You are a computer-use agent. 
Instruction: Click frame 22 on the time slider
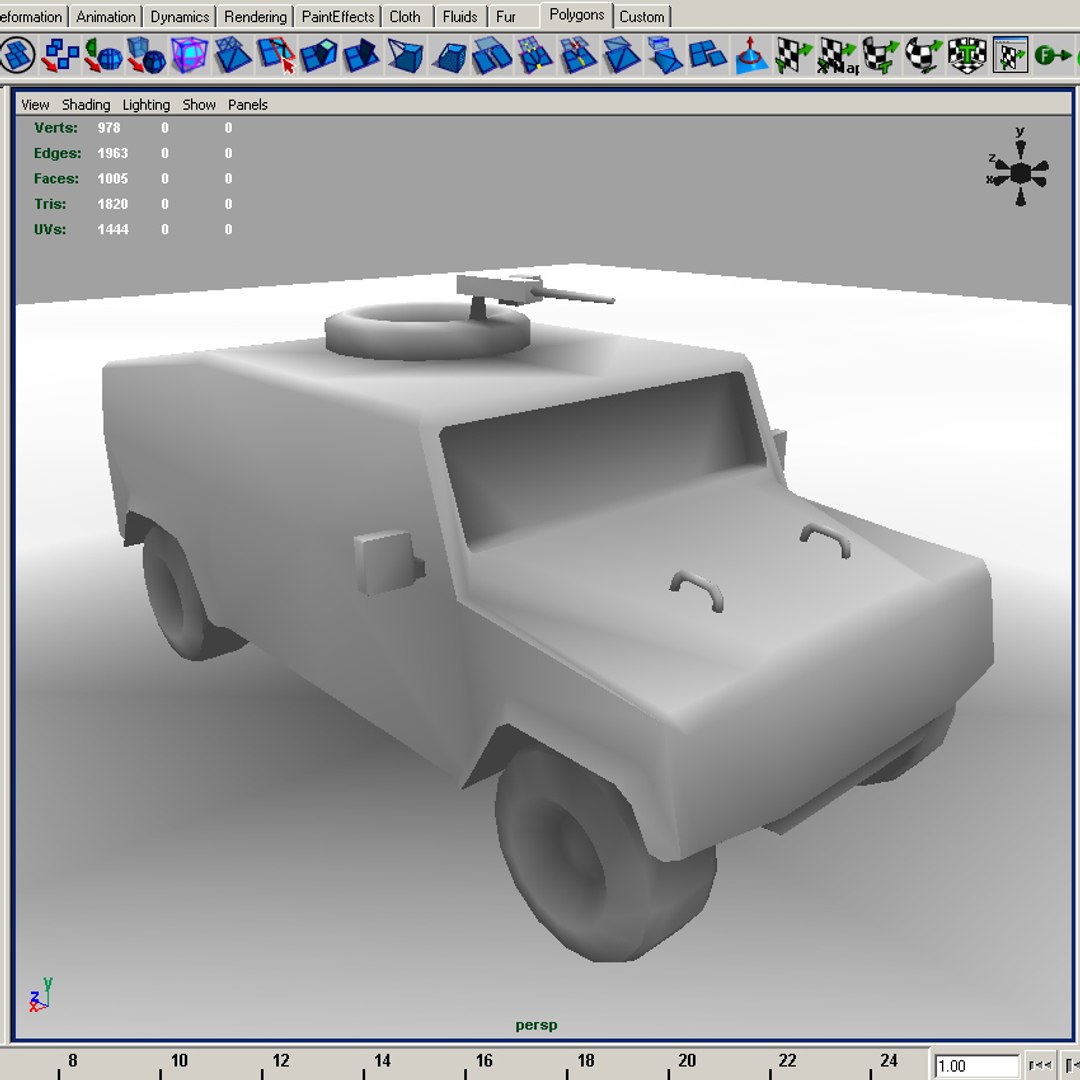coord(788,1061)
